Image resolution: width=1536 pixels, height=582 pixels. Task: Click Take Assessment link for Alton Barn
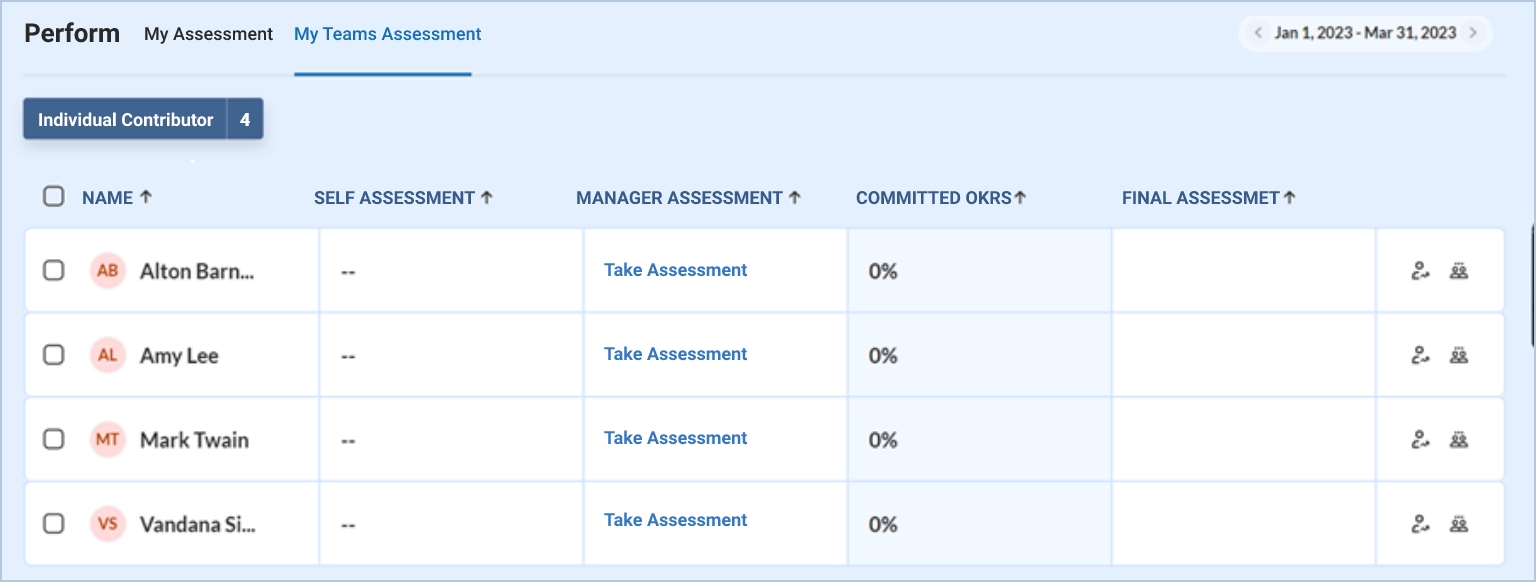pos(675,270)
